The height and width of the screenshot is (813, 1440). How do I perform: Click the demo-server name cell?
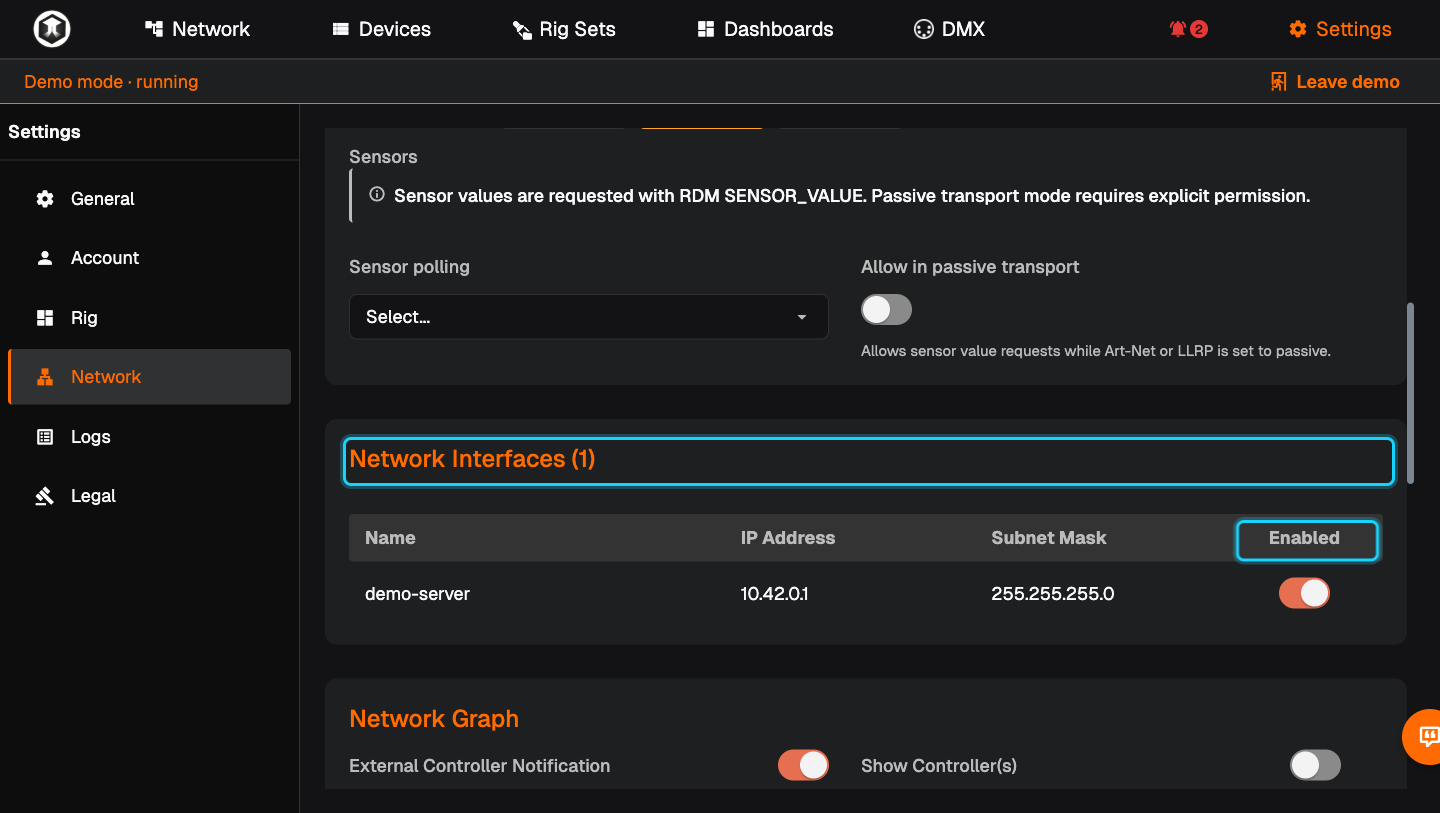coord(417,594)
